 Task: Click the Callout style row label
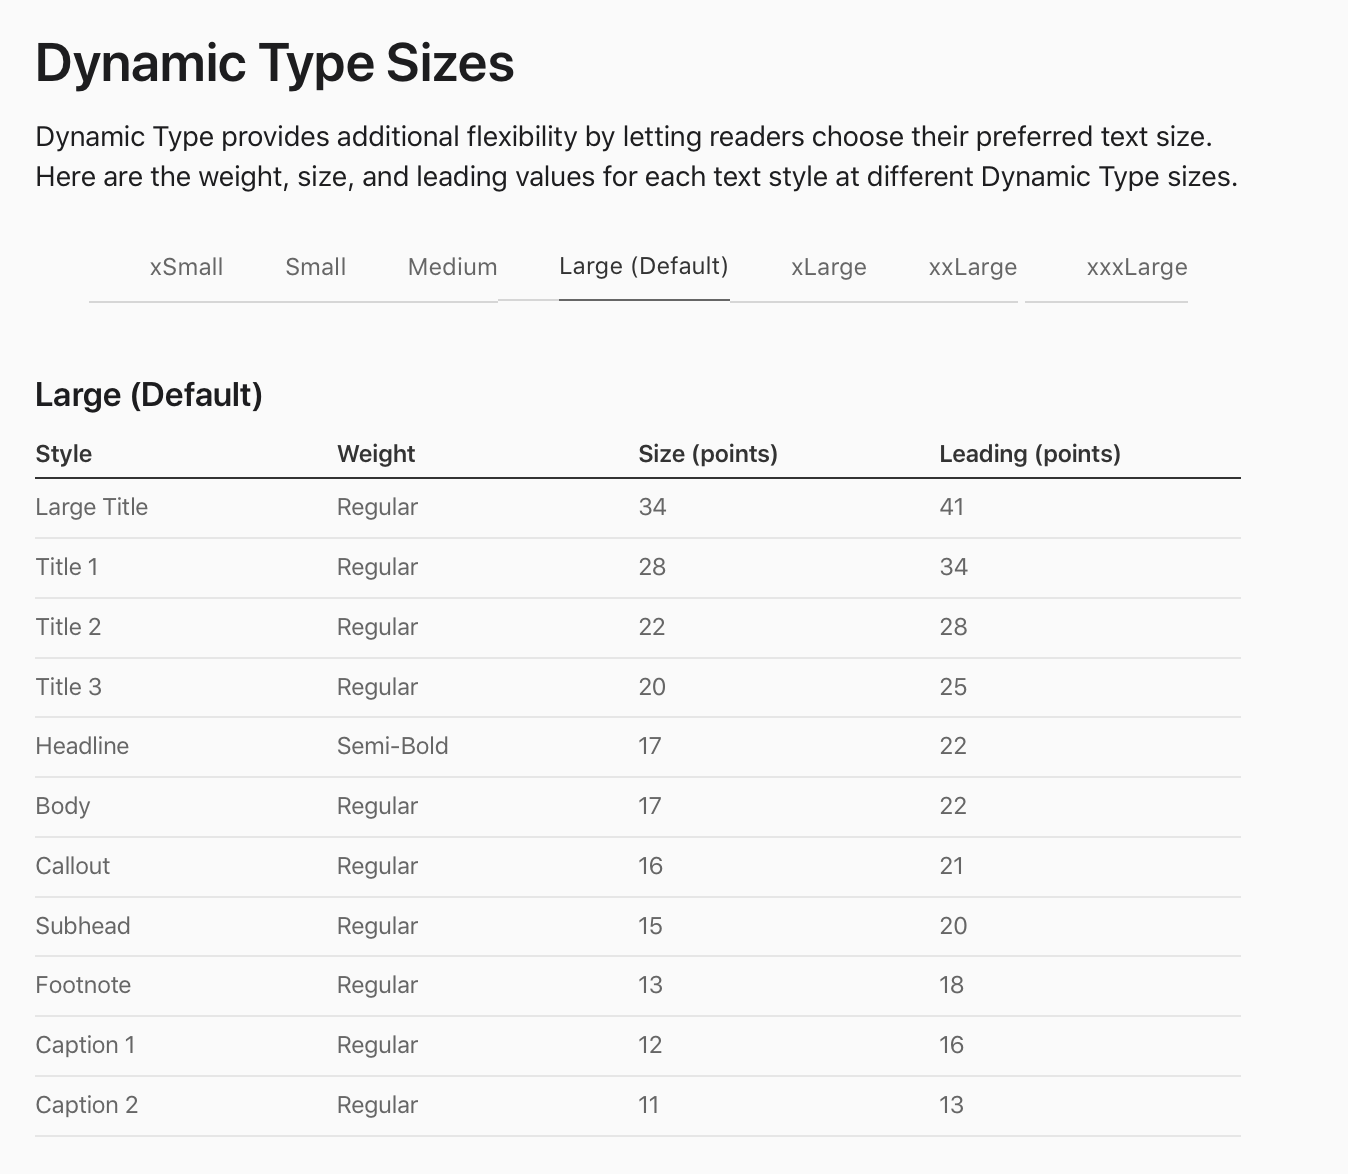73,866
